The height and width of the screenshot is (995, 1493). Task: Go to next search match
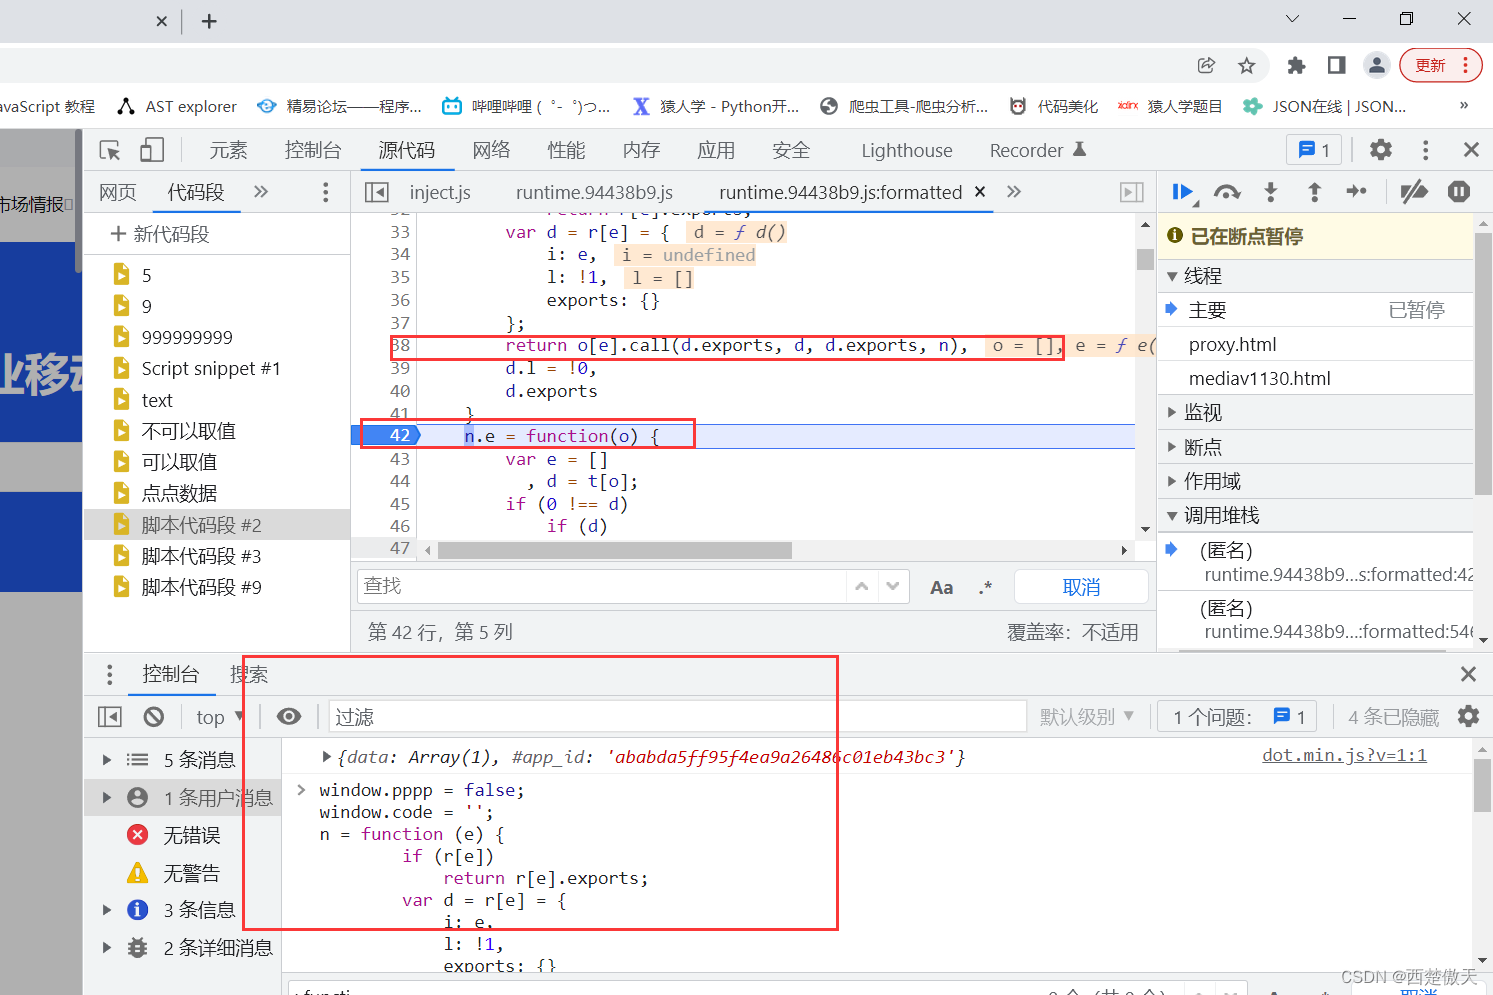(x=893, y=586)
